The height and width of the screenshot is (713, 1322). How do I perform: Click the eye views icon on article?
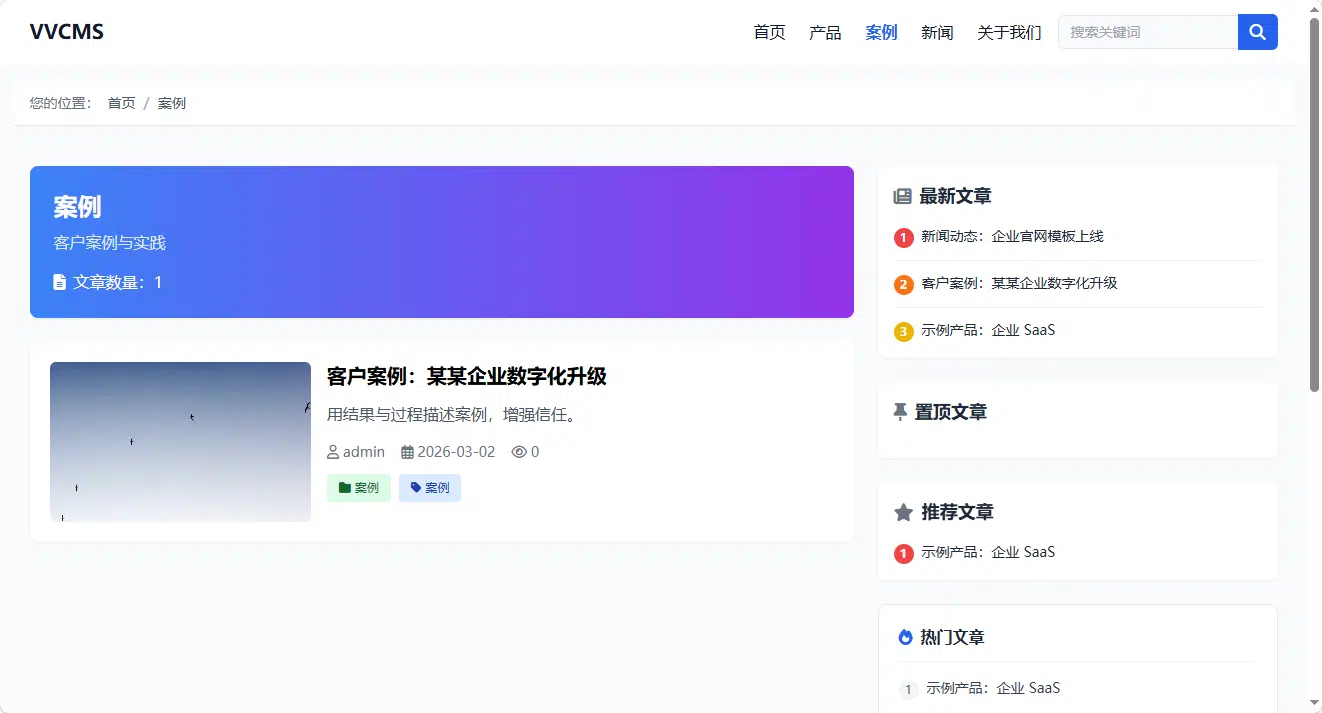[x=519, y=452]
